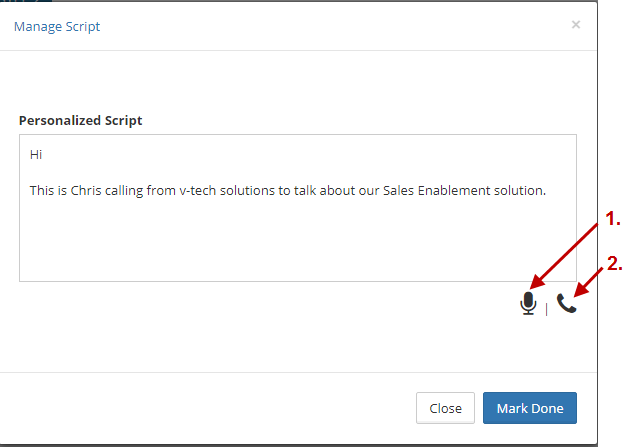Place cursor after "solution." in the script
Viewport: 633px width, 447px height.
(x=547, y=190)
